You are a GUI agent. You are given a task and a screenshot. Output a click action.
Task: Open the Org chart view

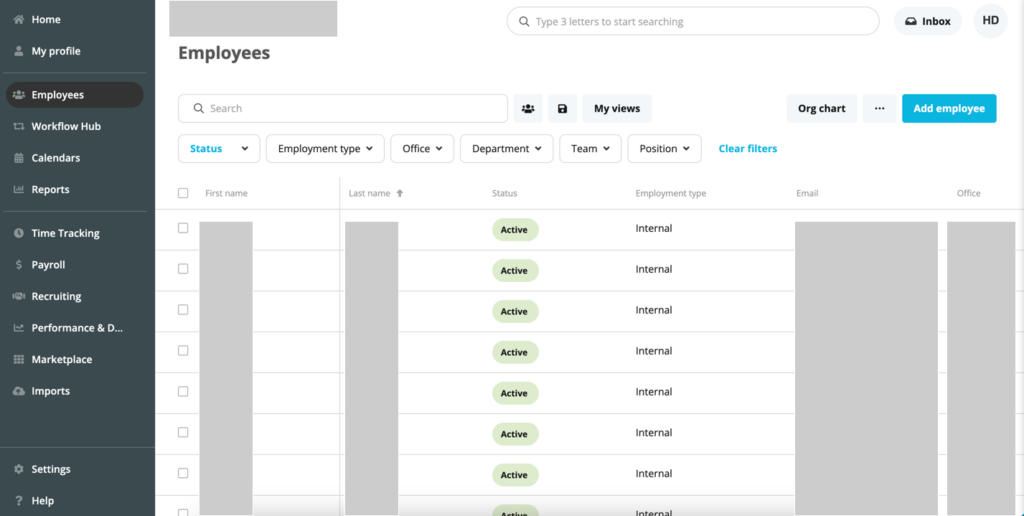(x=822, y=108)
